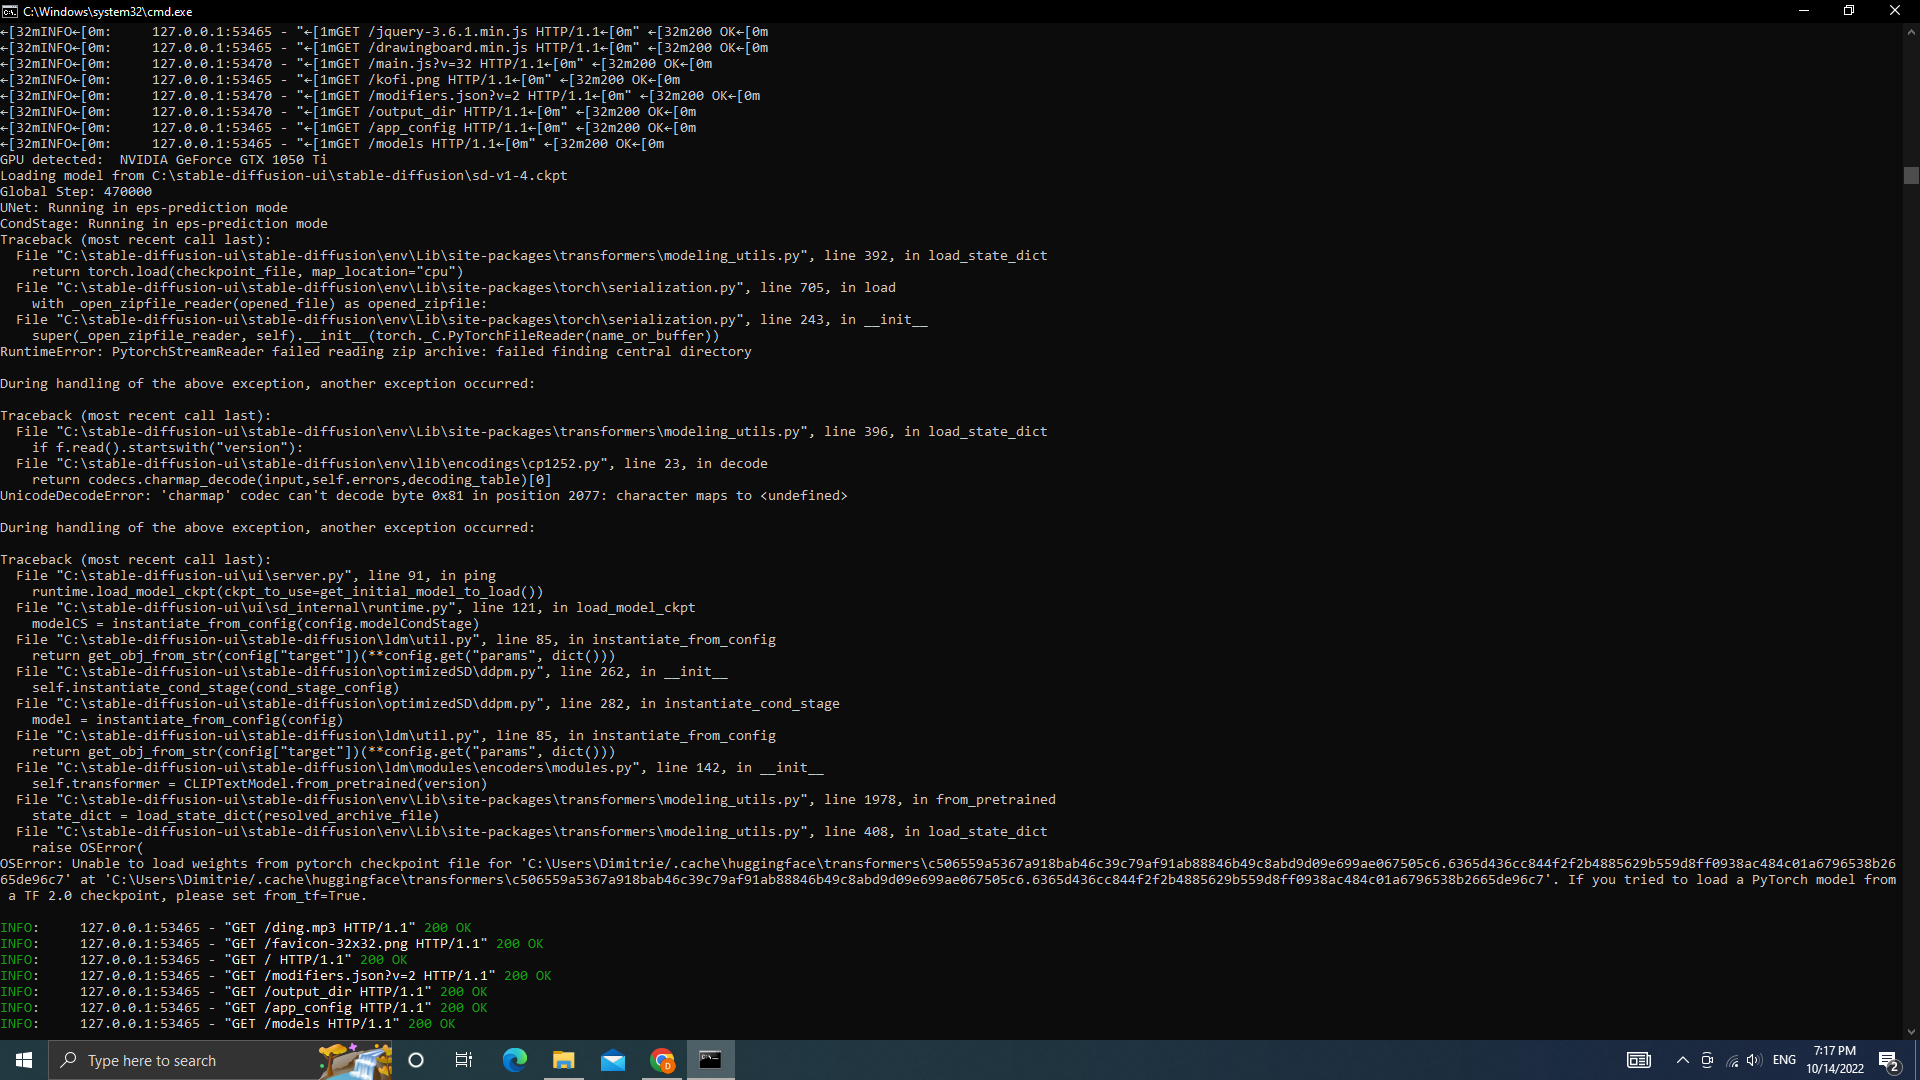Click the taskbar search box
This screenshot has width=1920, height=1080.
point(220,1060)
